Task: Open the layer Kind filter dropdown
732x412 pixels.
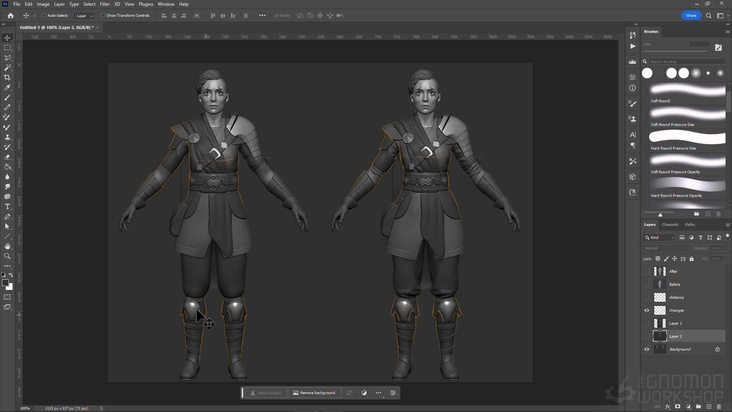Action: 661,237
